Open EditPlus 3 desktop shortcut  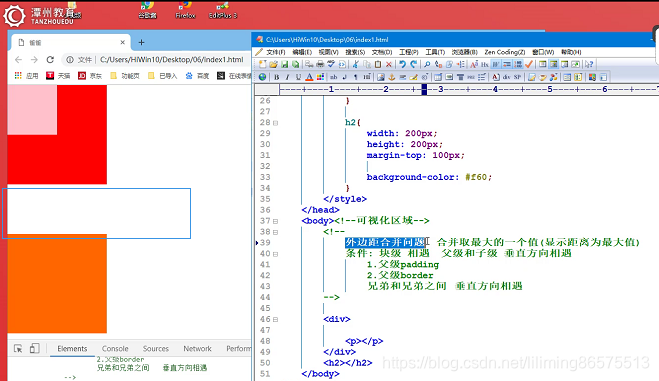click(223, 10)
